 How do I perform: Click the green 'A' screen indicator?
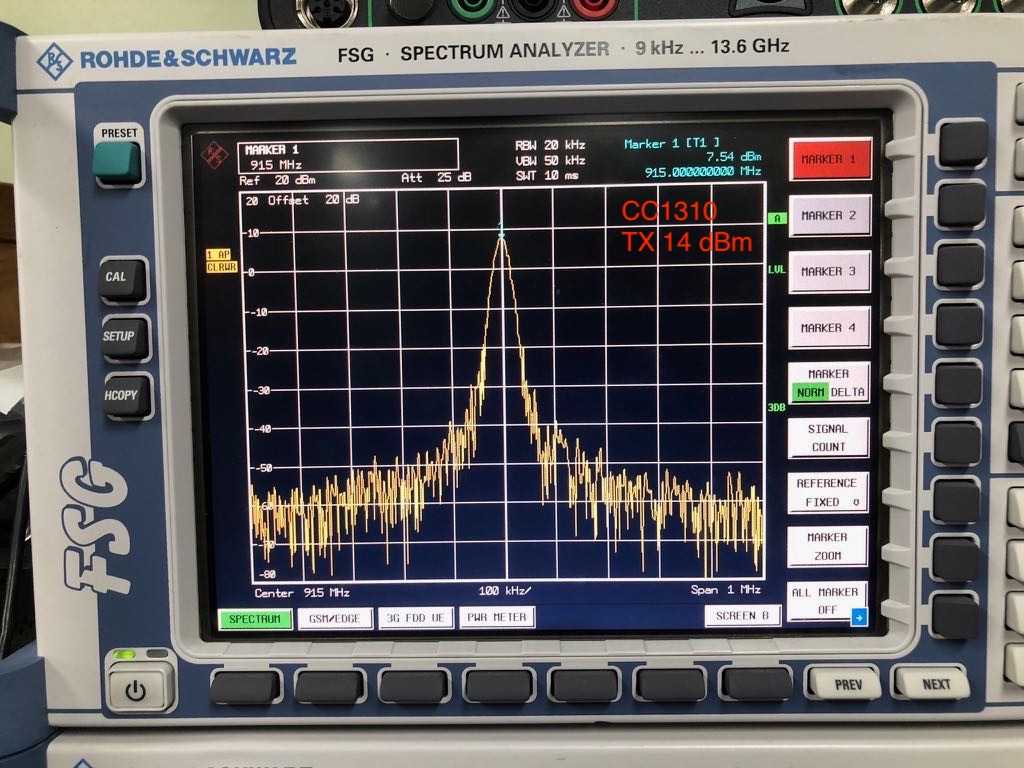776,219
